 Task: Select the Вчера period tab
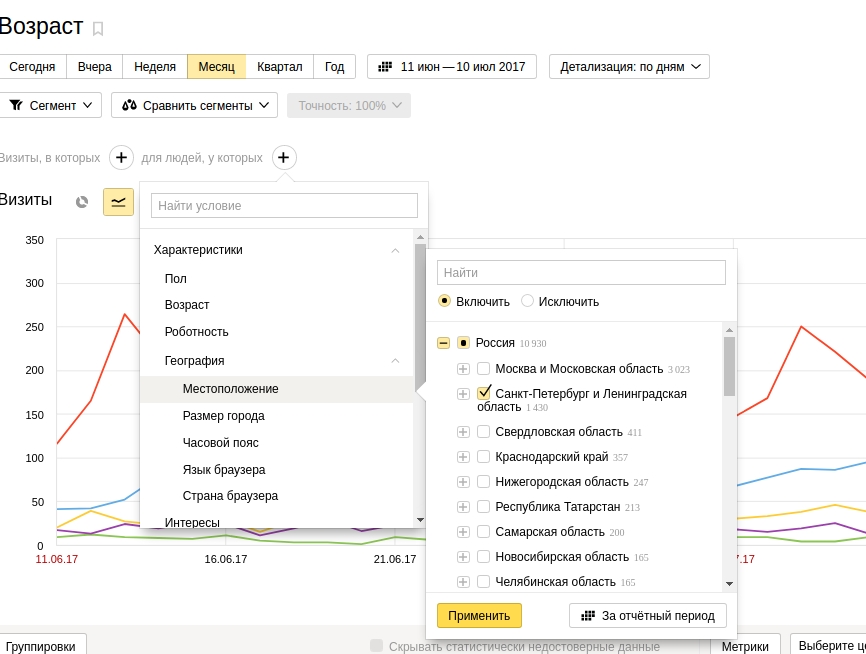coord(94,67)
